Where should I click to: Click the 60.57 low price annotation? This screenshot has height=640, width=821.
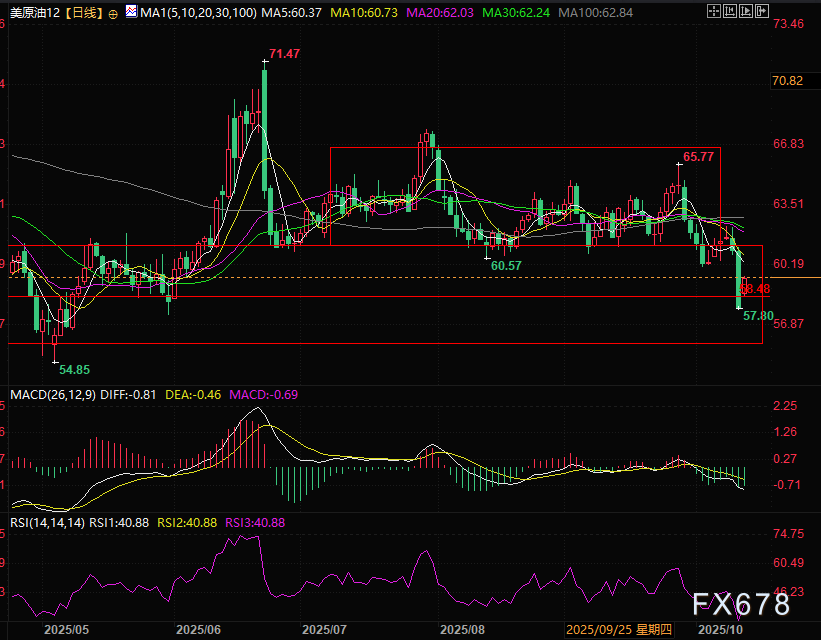click(507, 265)
